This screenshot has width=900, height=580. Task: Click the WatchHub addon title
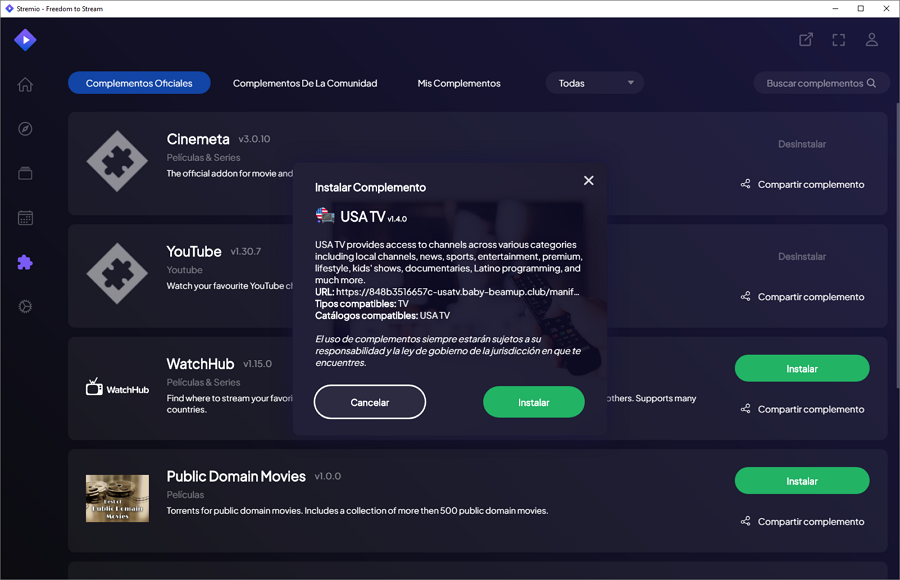(200, 364)
